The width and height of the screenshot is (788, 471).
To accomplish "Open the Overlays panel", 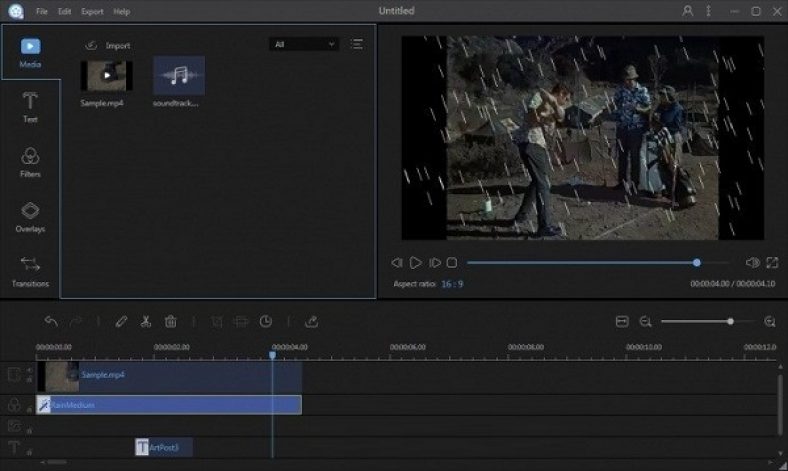I will pos(30,216).
